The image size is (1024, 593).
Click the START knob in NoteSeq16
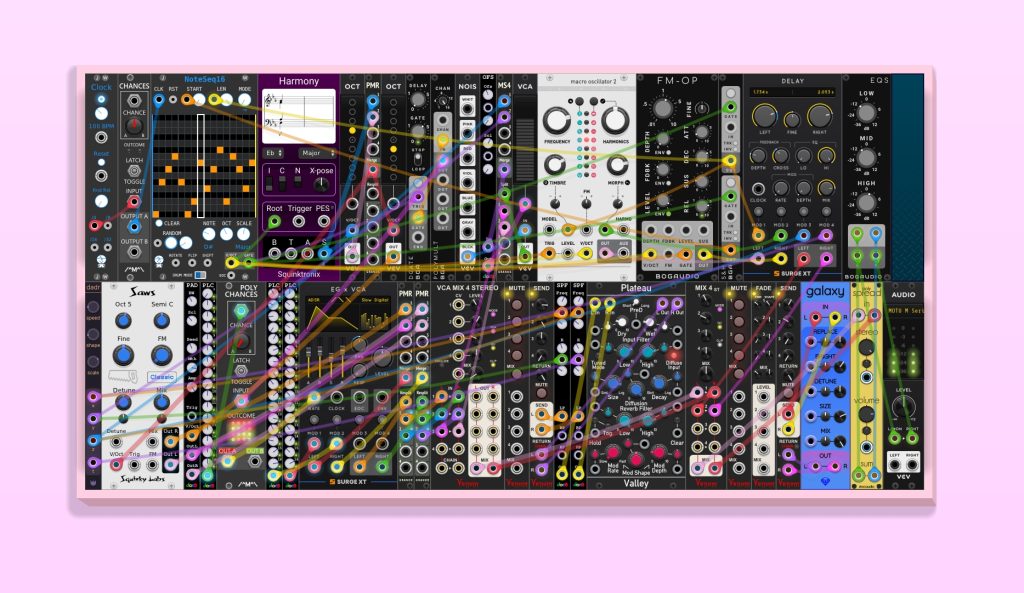click(x=199, y=100)
